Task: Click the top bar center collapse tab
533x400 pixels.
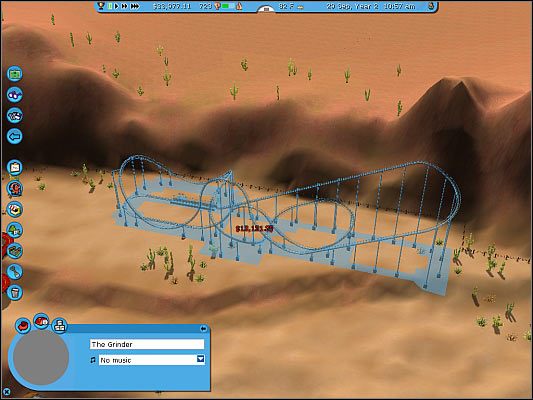Action: click(x=266, y=9)
